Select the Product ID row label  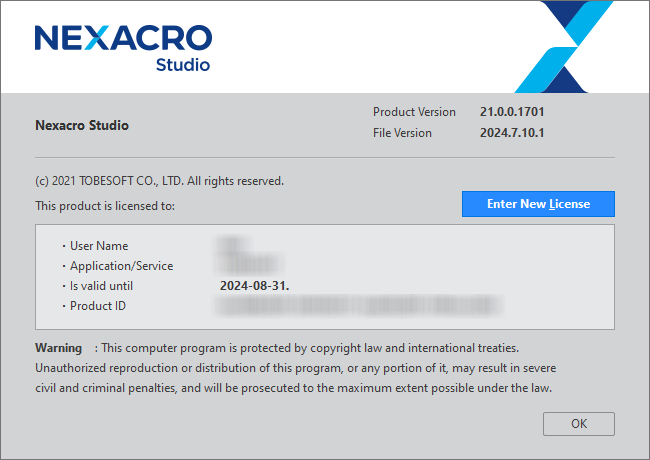[x=98, y=306]
